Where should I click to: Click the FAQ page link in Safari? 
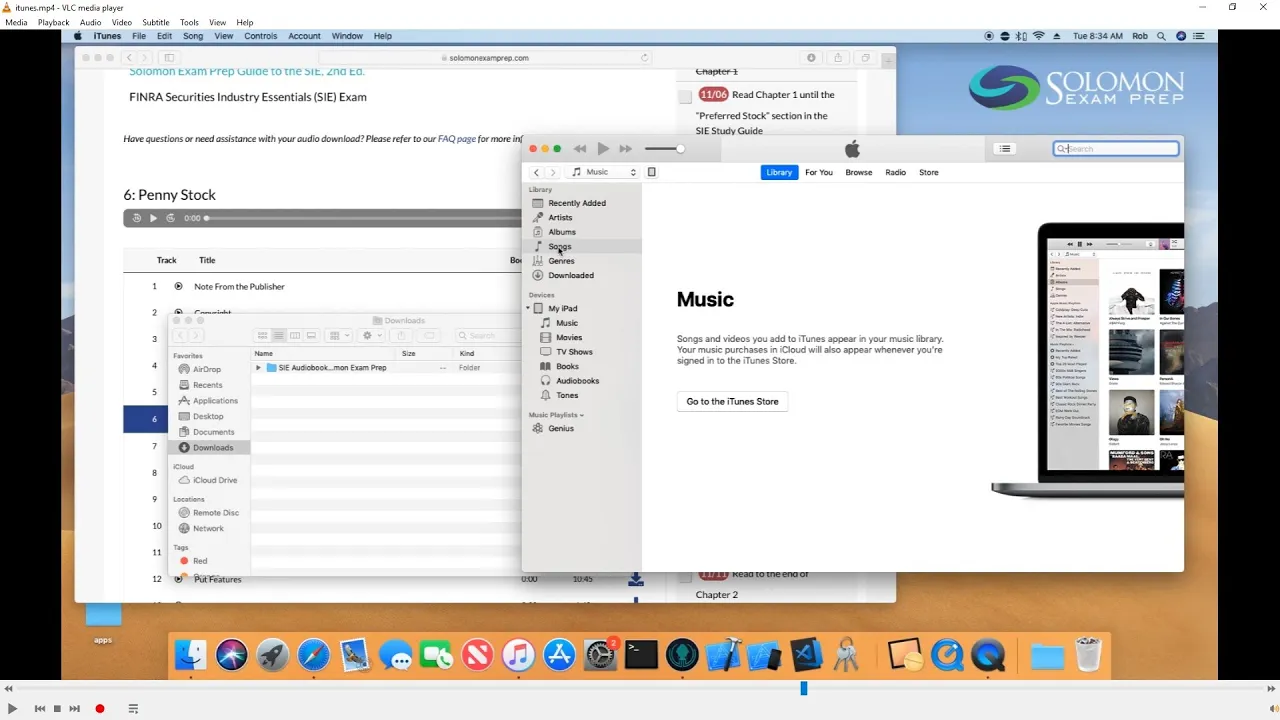pyautogui.click(x=456, y=139)
